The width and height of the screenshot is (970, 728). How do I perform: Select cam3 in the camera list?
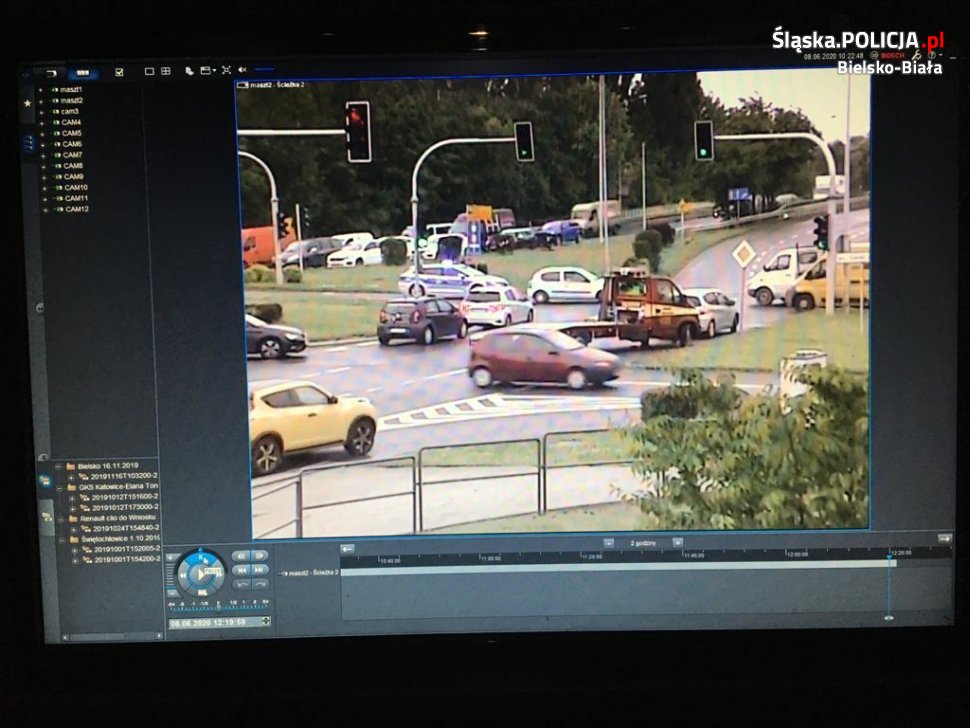pyautogui.click(x=70, y=111)
